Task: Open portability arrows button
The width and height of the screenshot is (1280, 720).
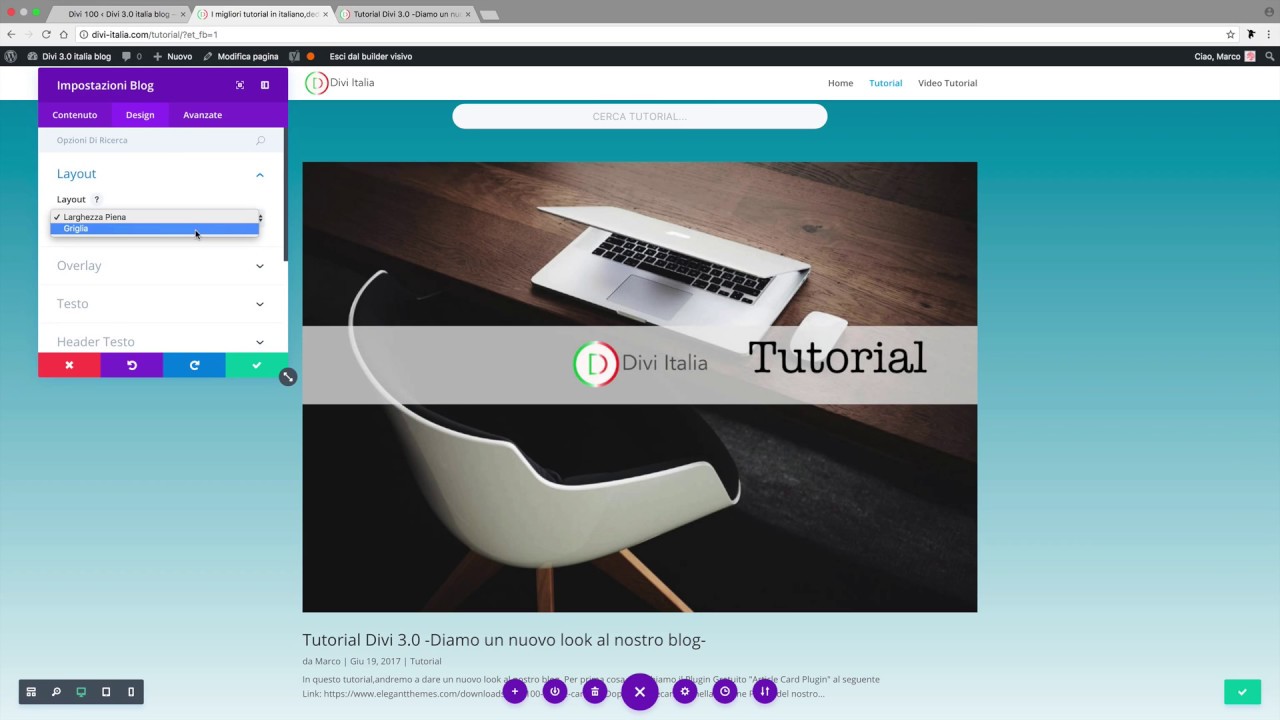Action: pos(765,691)
